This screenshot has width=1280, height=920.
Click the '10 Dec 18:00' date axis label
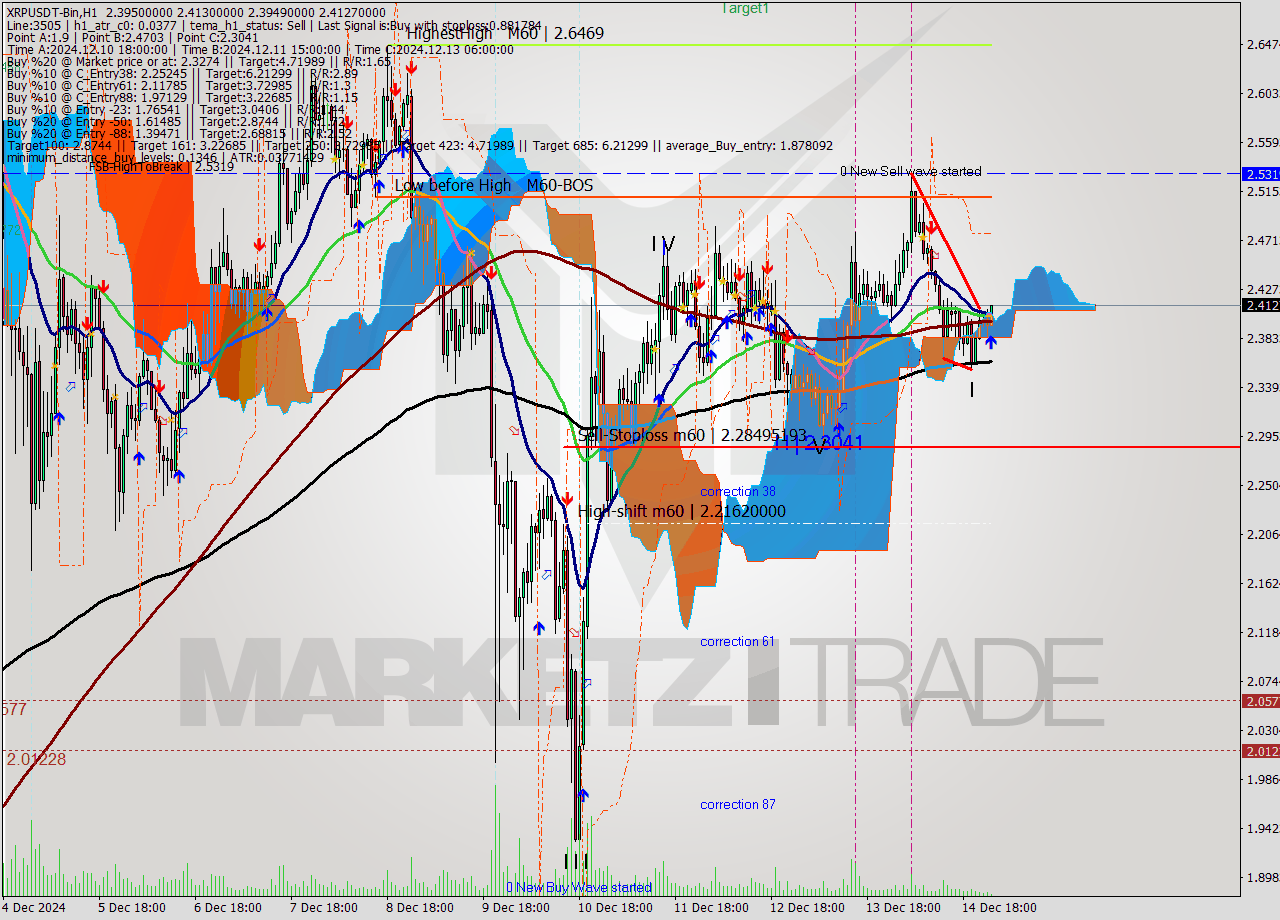615,908
